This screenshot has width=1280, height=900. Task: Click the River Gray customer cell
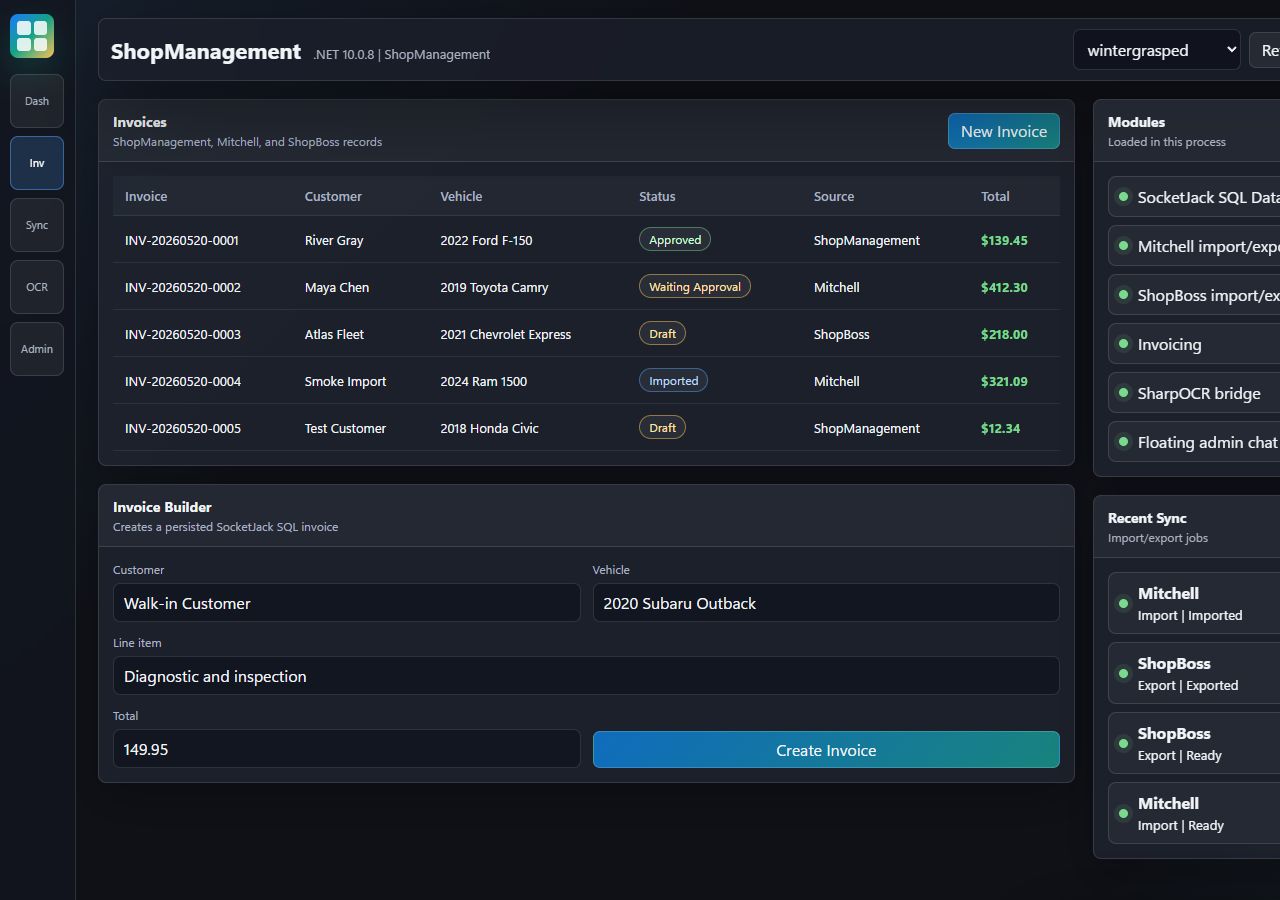pos(334,240)
